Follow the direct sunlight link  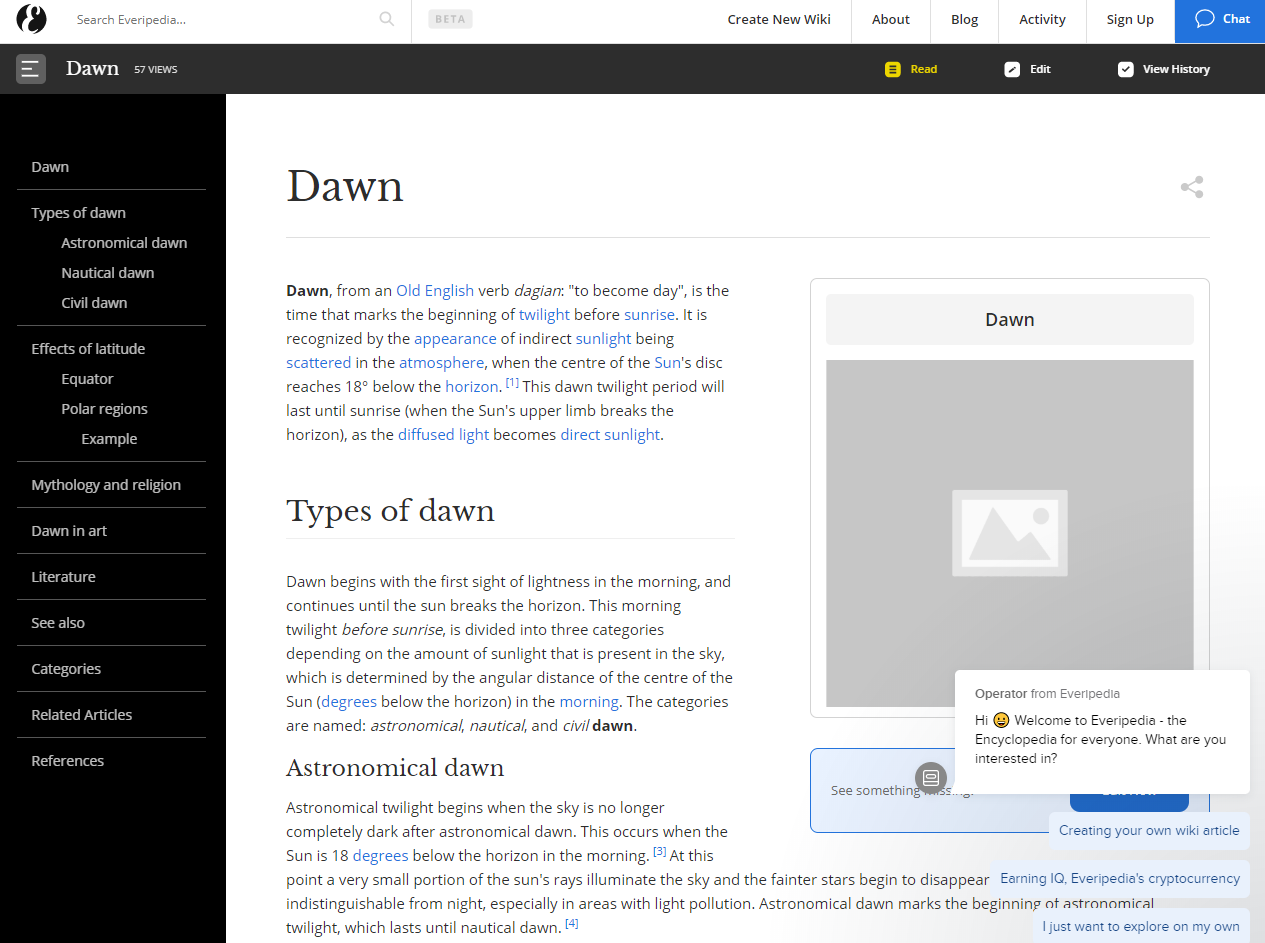[x=610, y=435]
